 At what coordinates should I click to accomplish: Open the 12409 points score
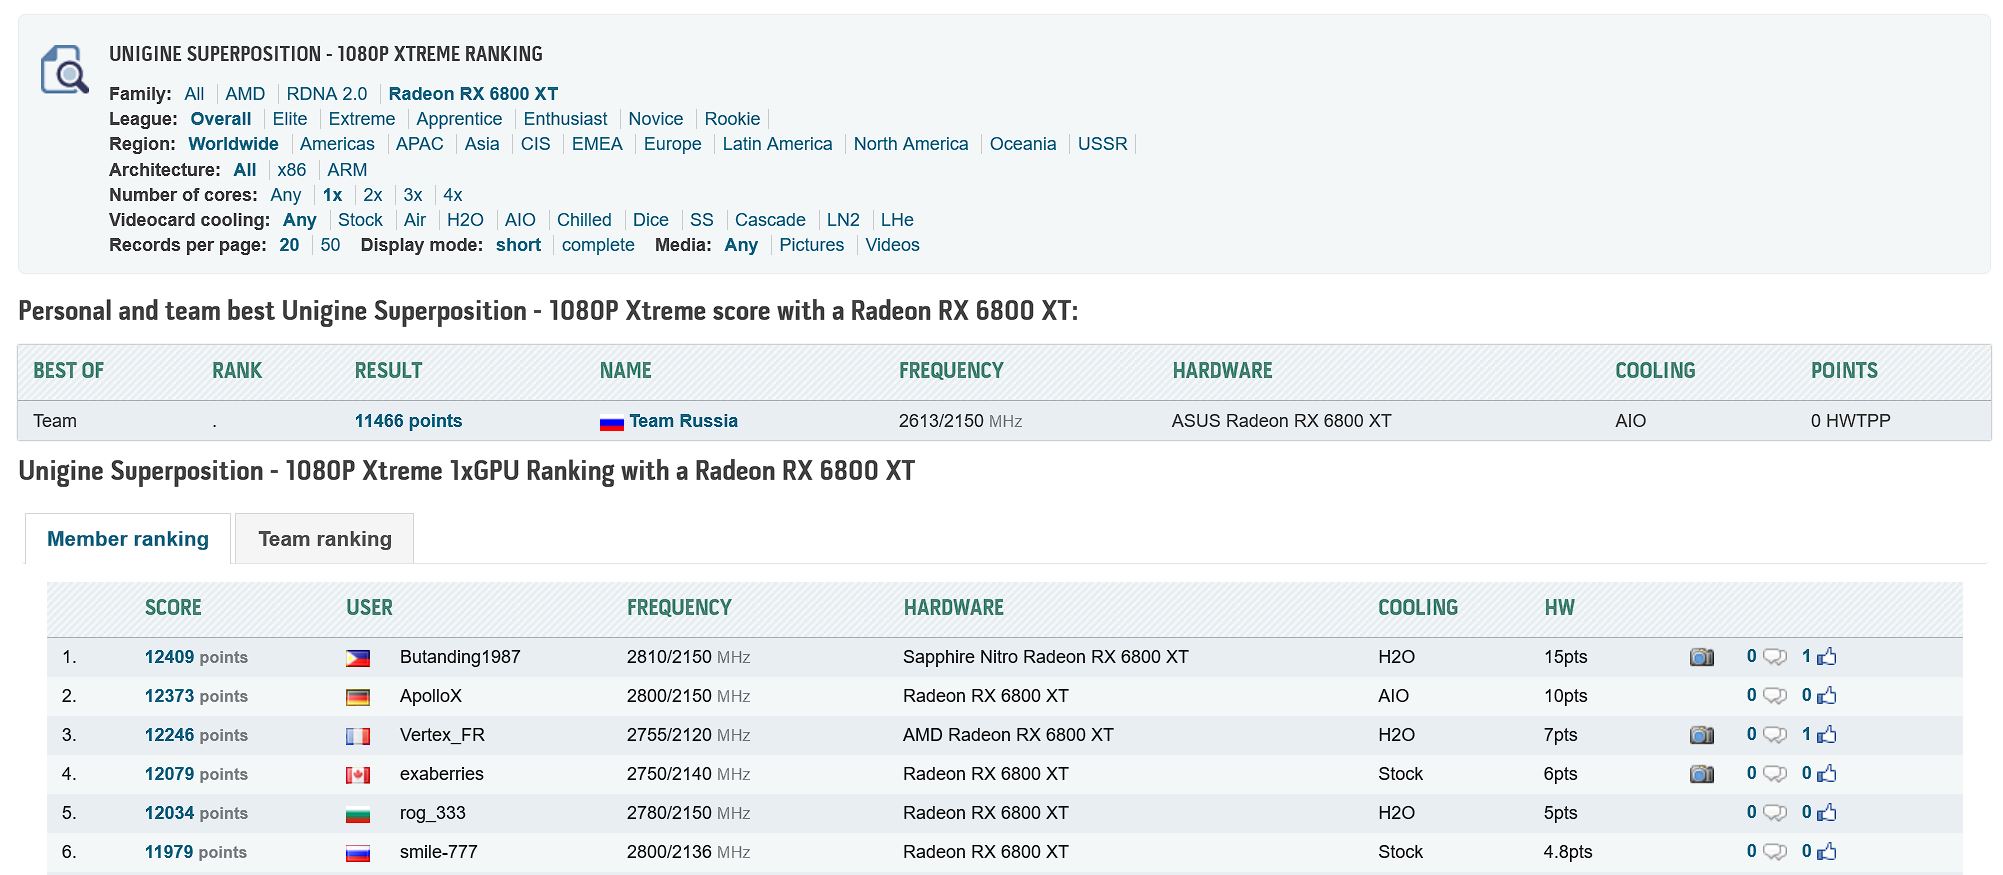click(196, 657)
